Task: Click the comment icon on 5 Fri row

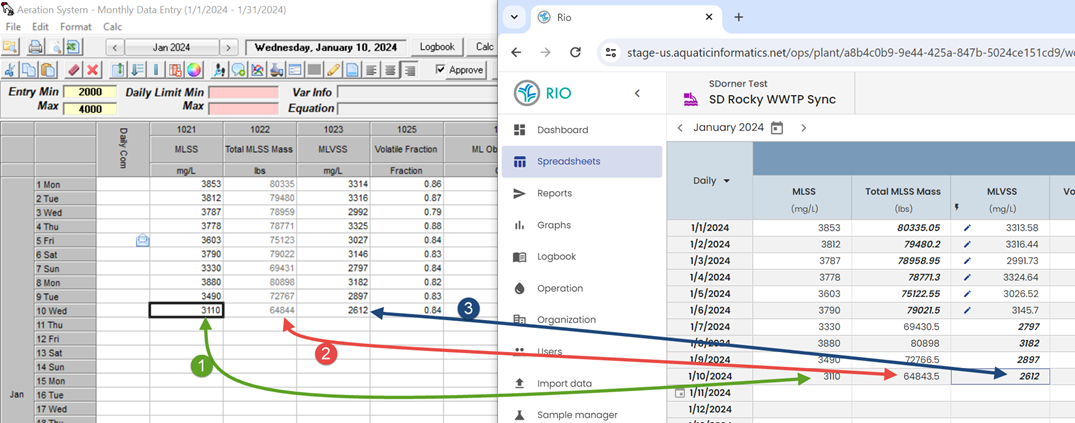Action: tap(143, 240)
